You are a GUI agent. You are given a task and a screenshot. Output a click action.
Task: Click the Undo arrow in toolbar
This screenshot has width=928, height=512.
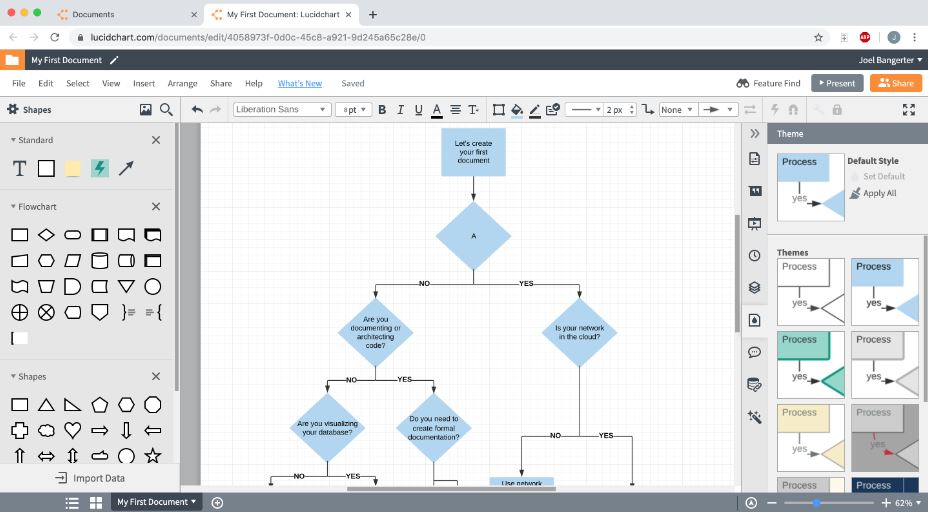(x=197, y=110)
